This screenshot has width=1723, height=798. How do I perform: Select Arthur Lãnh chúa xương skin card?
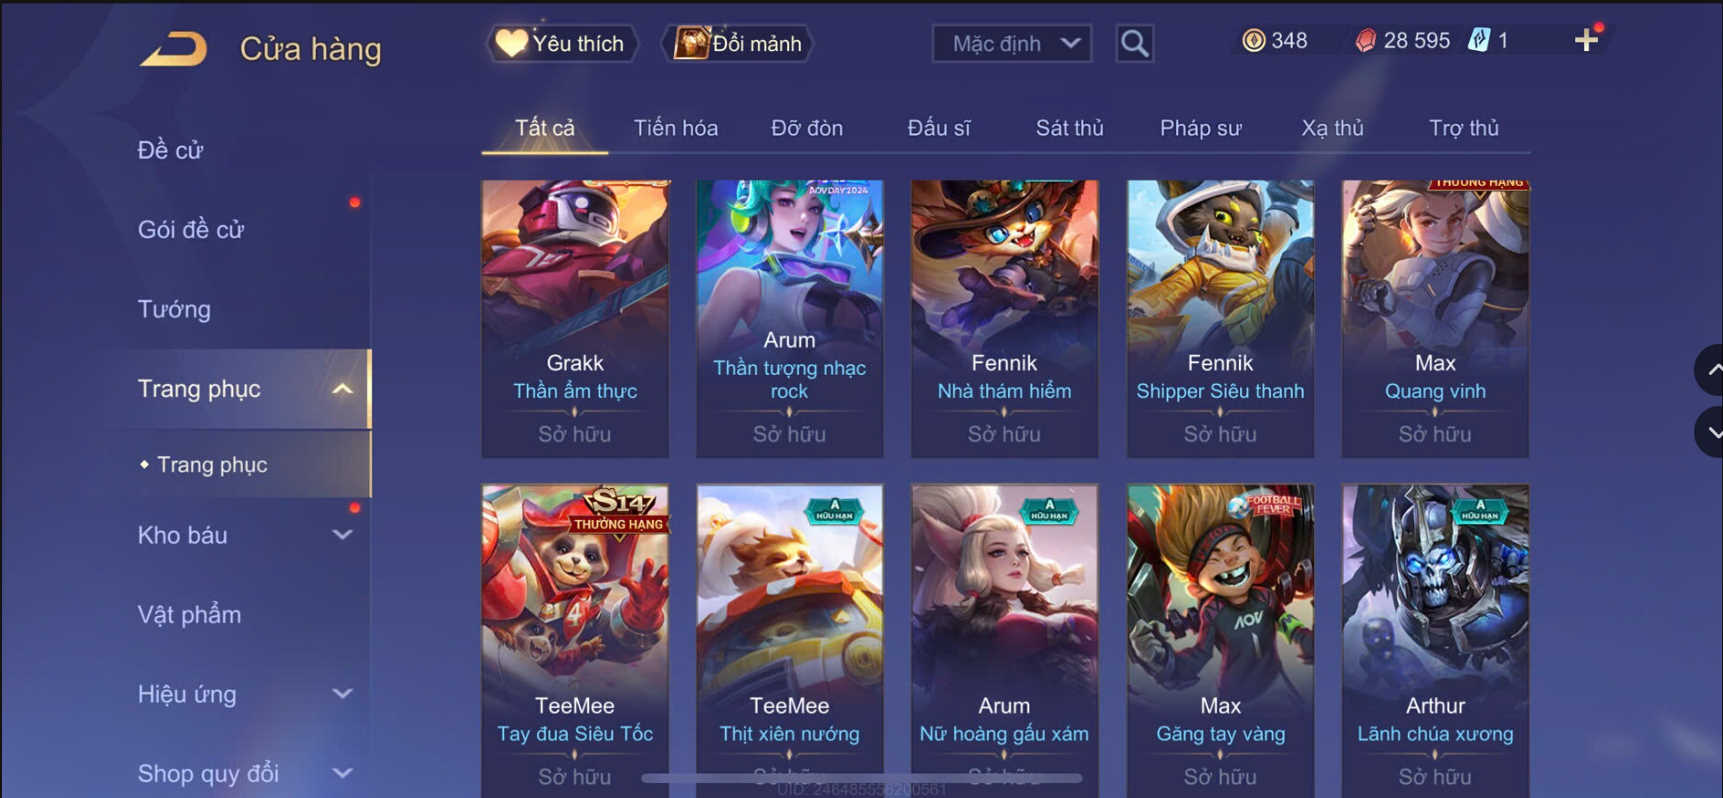pos(1435,641)
